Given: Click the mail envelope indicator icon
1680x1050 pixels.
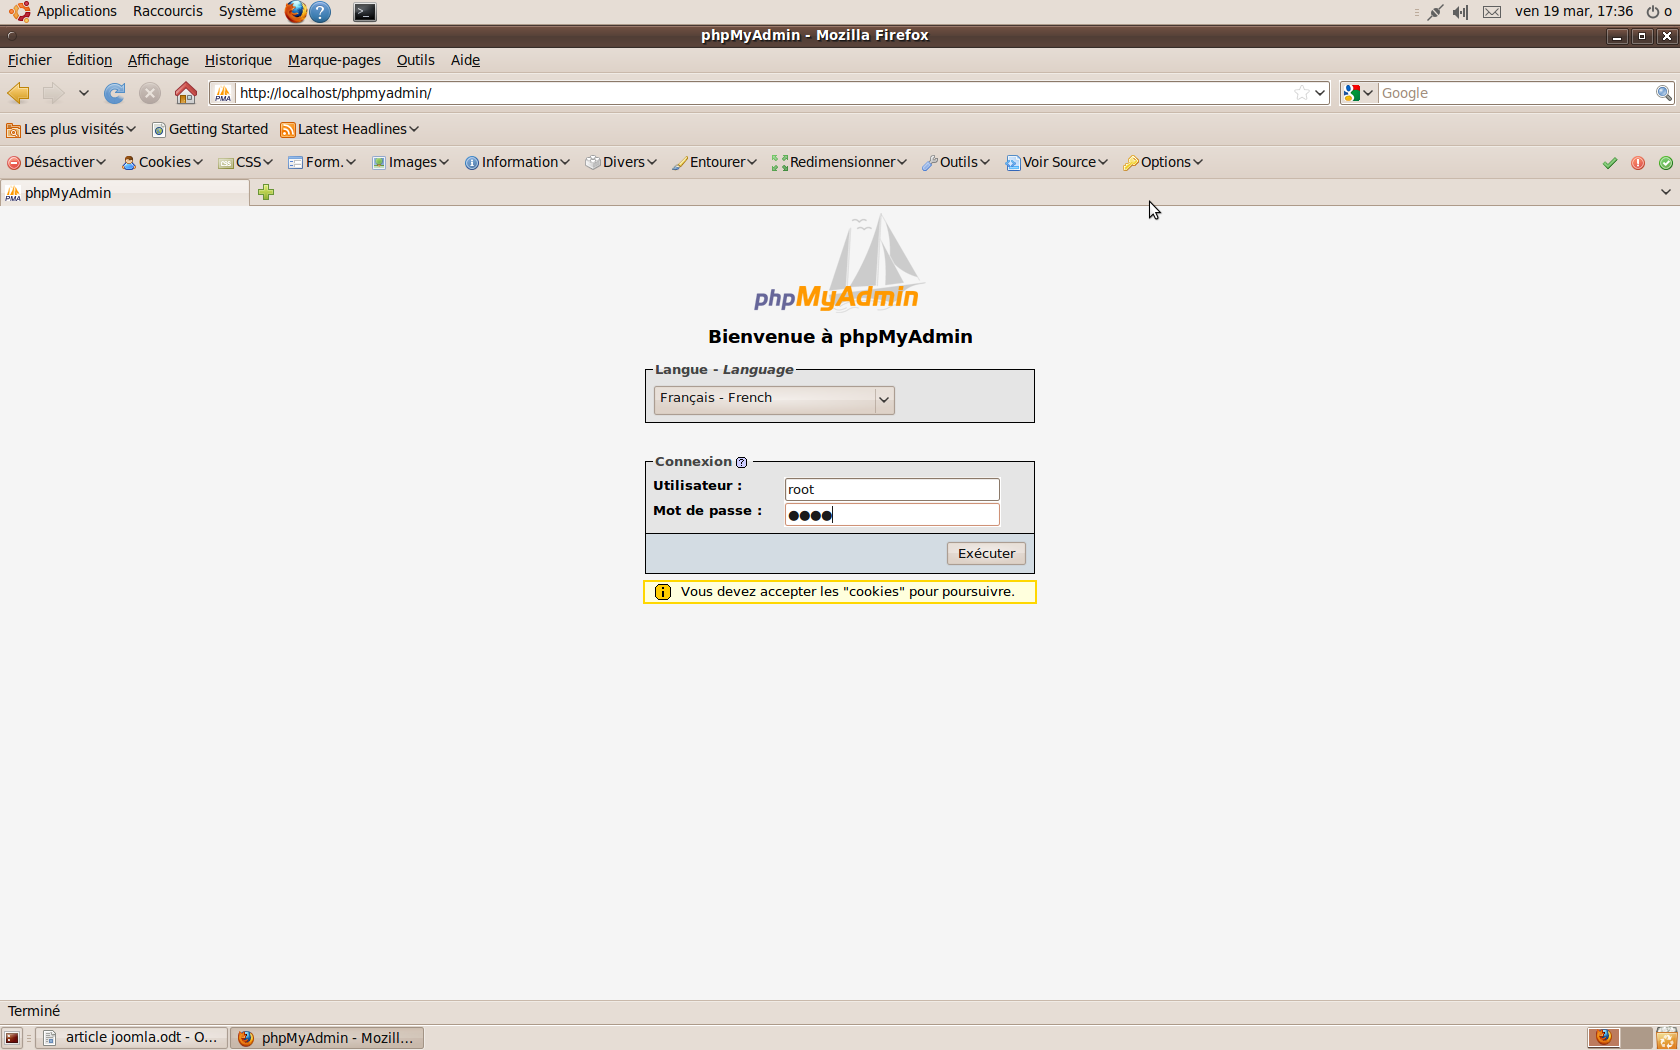Looking at the screenshot, I should pyautogui.click(x=1492, y=12).
